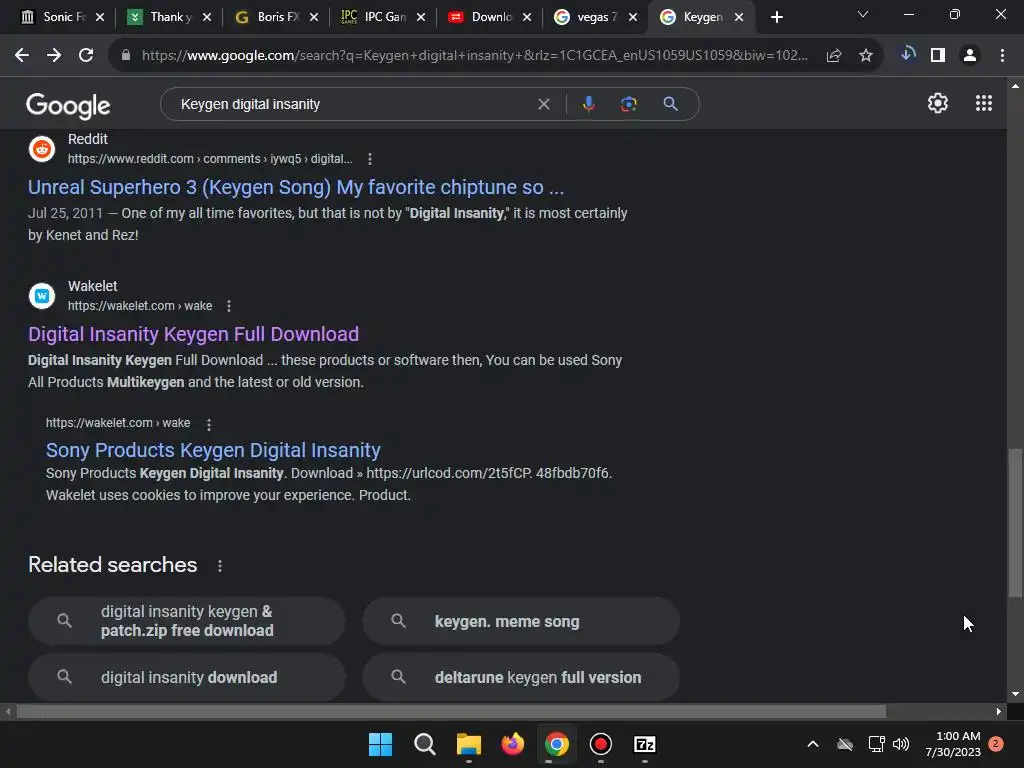
Task: Show hidden system tray icons
Action: tap(812, 744)
